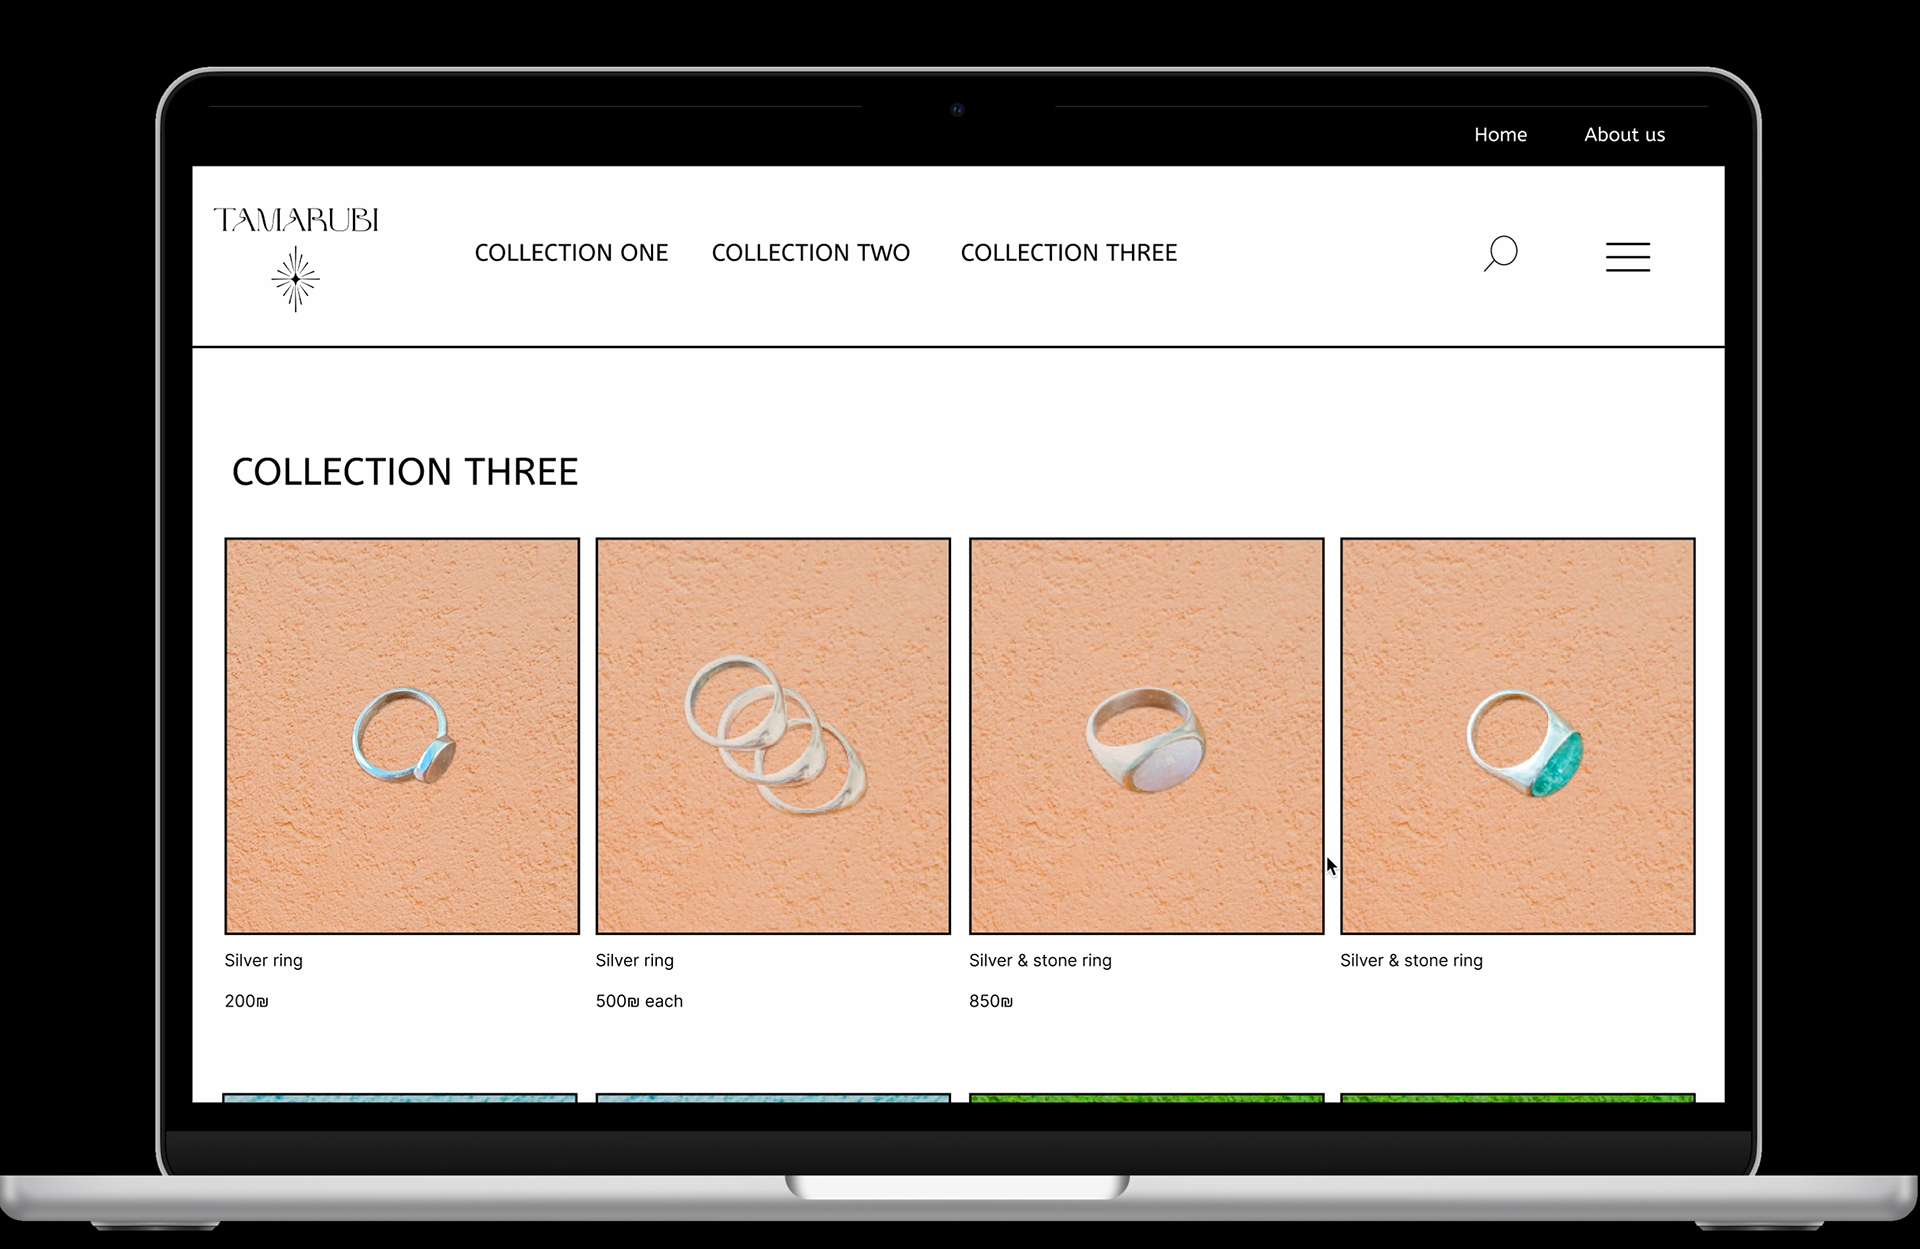The image size is (1920, 1249).
Task: Click the Silver & stone ring title above 850₪
Action: point(1040,960)
